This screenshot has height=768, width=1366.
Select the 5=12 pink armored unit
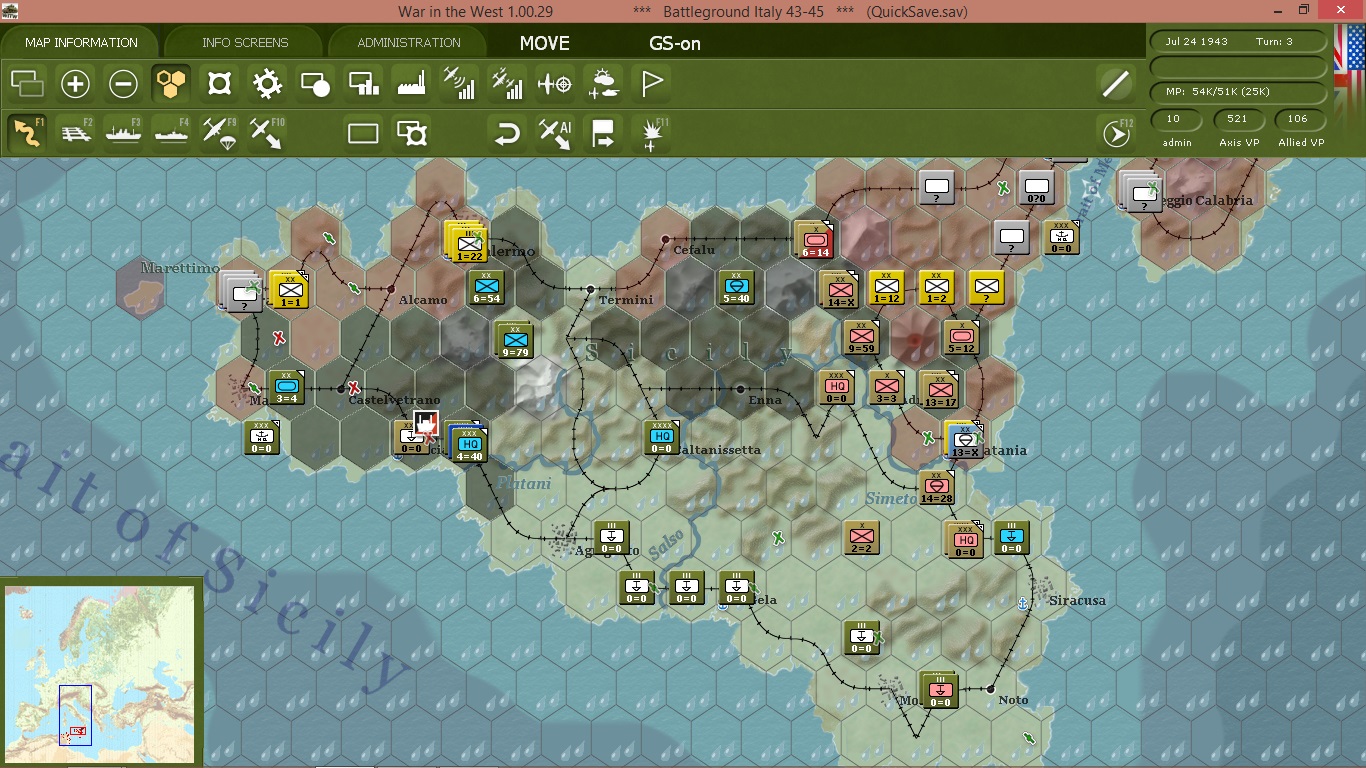point(962,338)
